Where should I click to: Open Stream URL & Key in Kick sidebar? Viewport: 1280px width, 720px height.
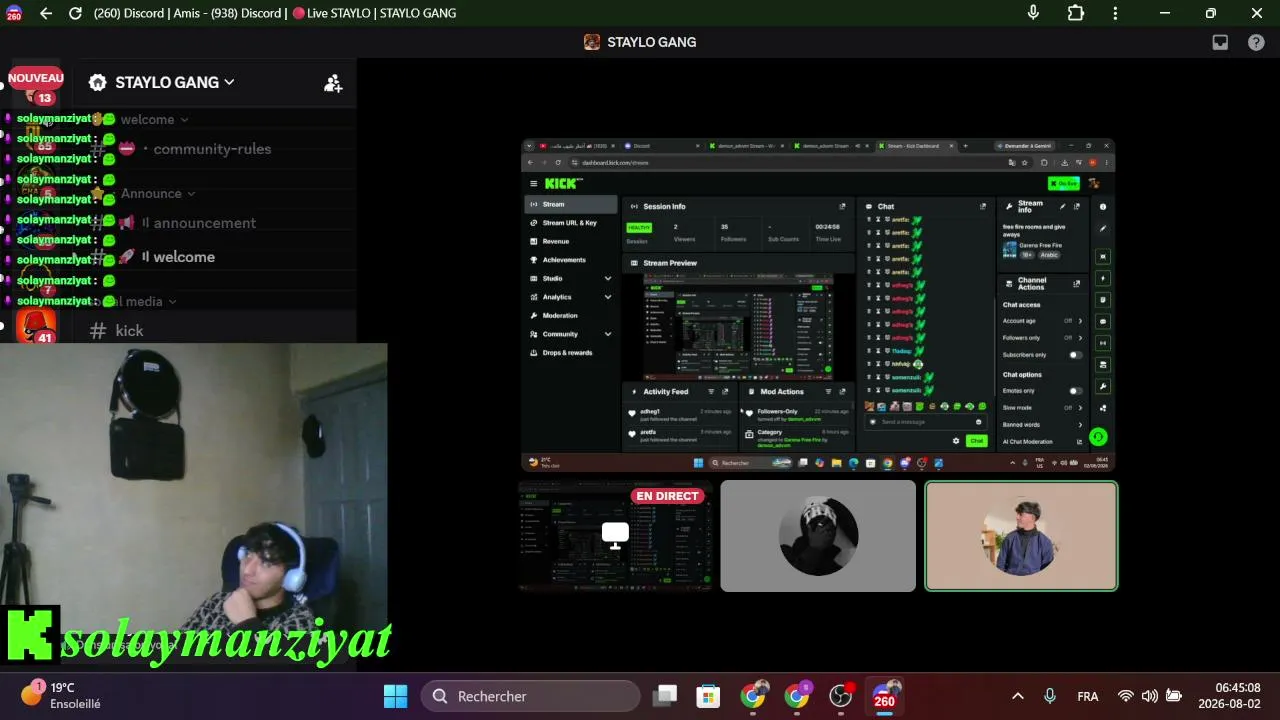click(571, 223)
